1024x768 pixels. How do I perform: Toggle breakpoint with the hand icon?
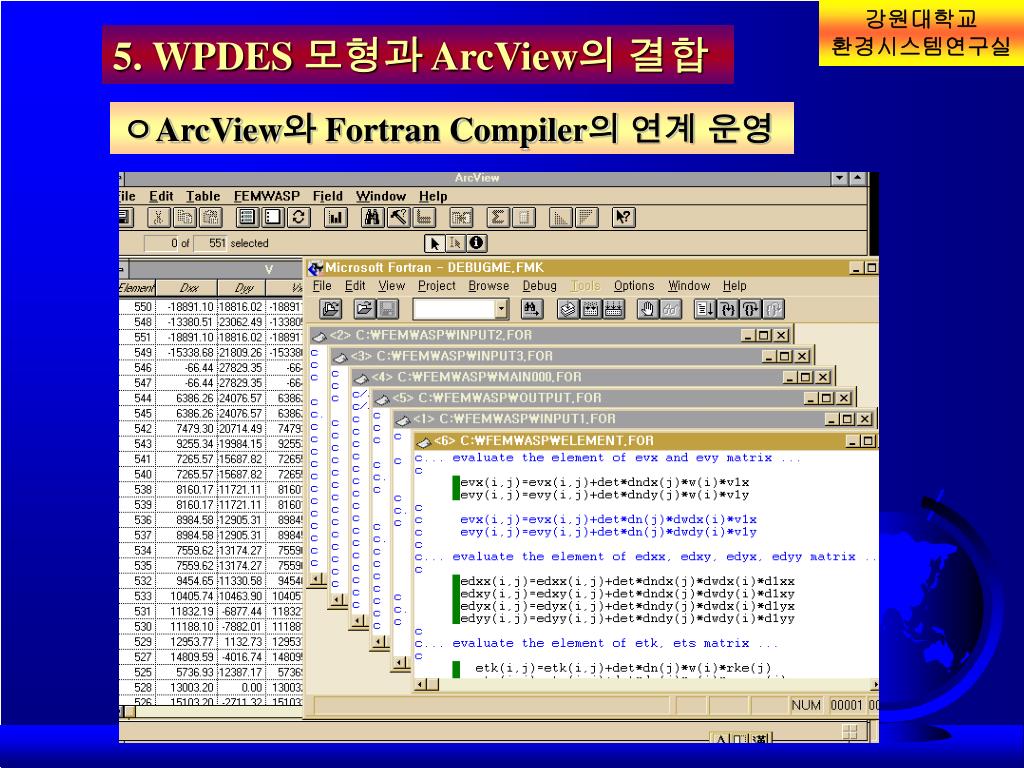coord(647,309)
